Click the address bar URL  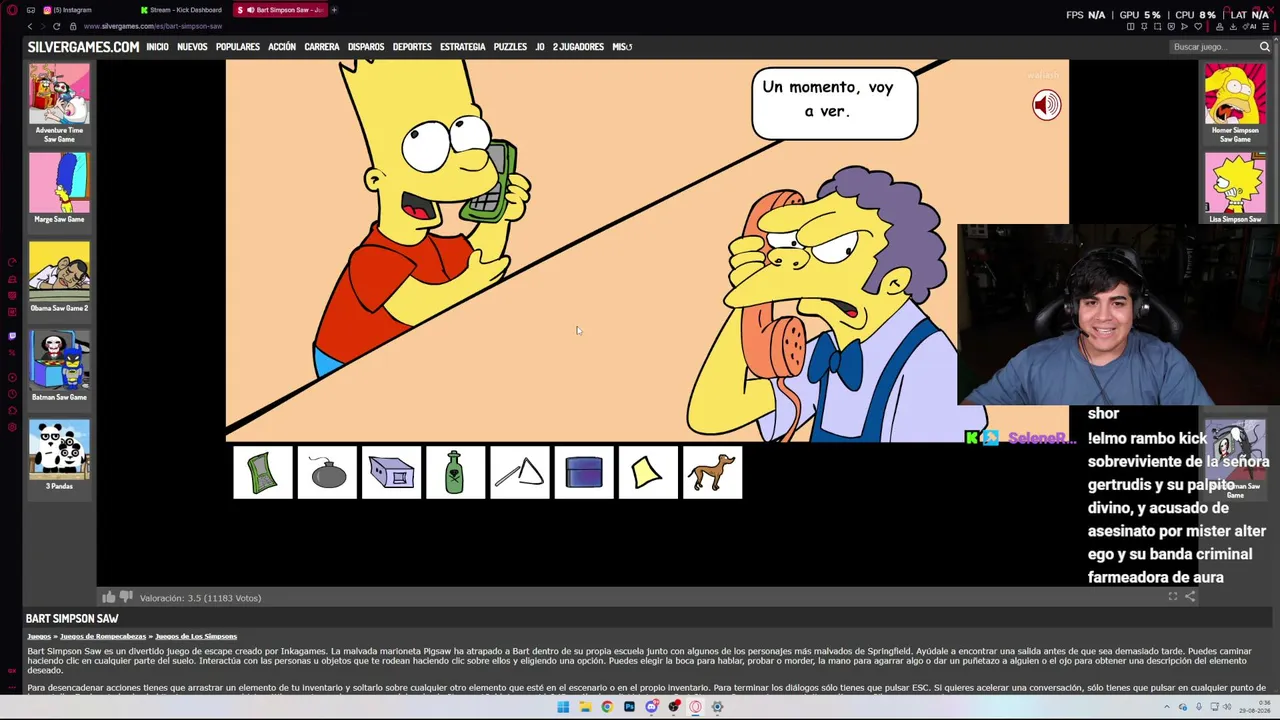[x=153, y=26]
